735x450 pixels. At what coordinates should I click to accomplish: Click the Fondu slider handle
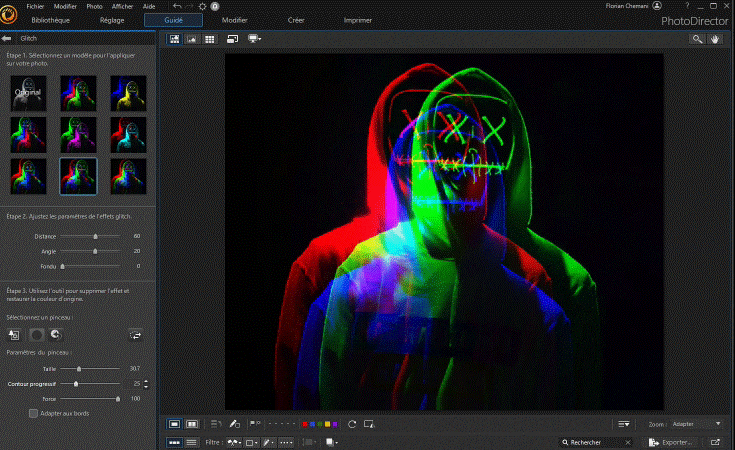click(x=62, y=266)
